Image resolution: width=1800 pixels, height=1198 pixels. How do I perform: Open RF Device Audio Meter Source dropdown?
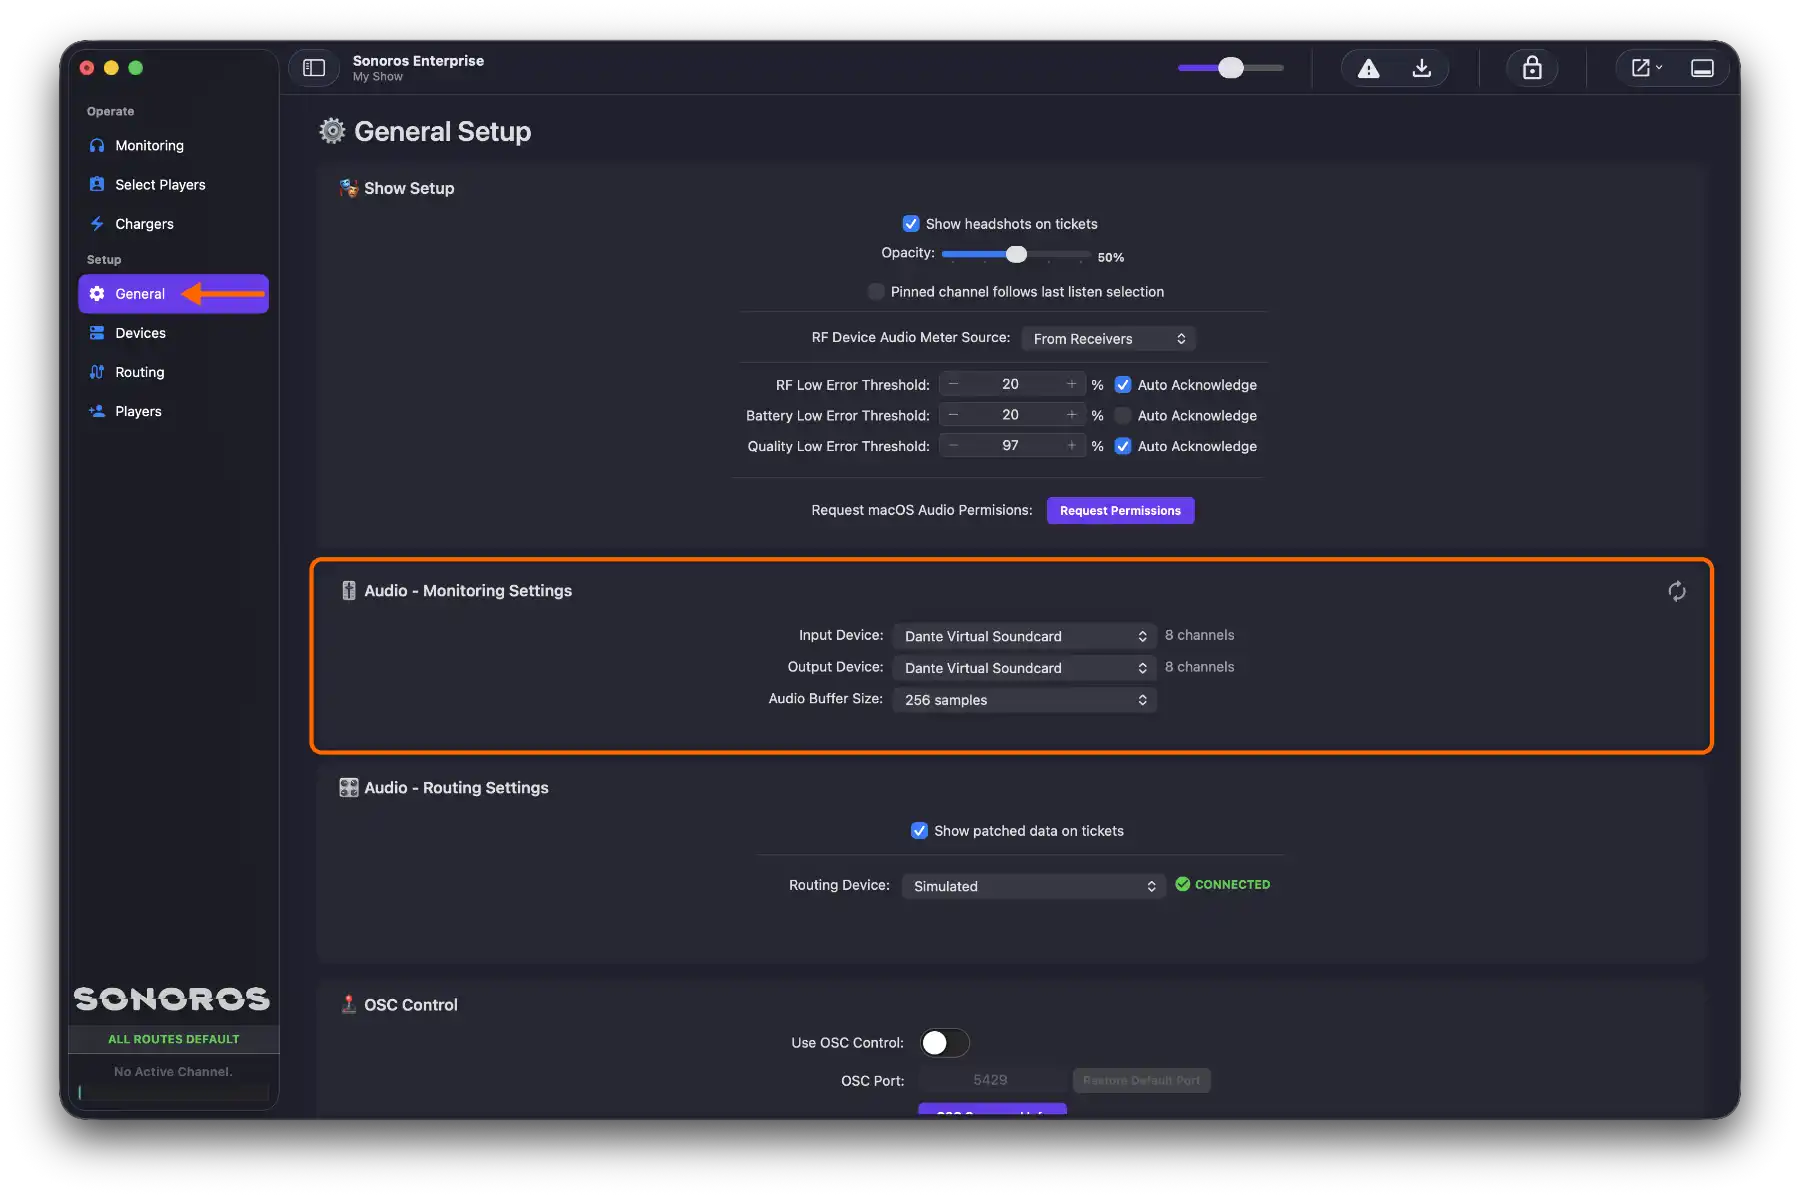pos(1108,339)
